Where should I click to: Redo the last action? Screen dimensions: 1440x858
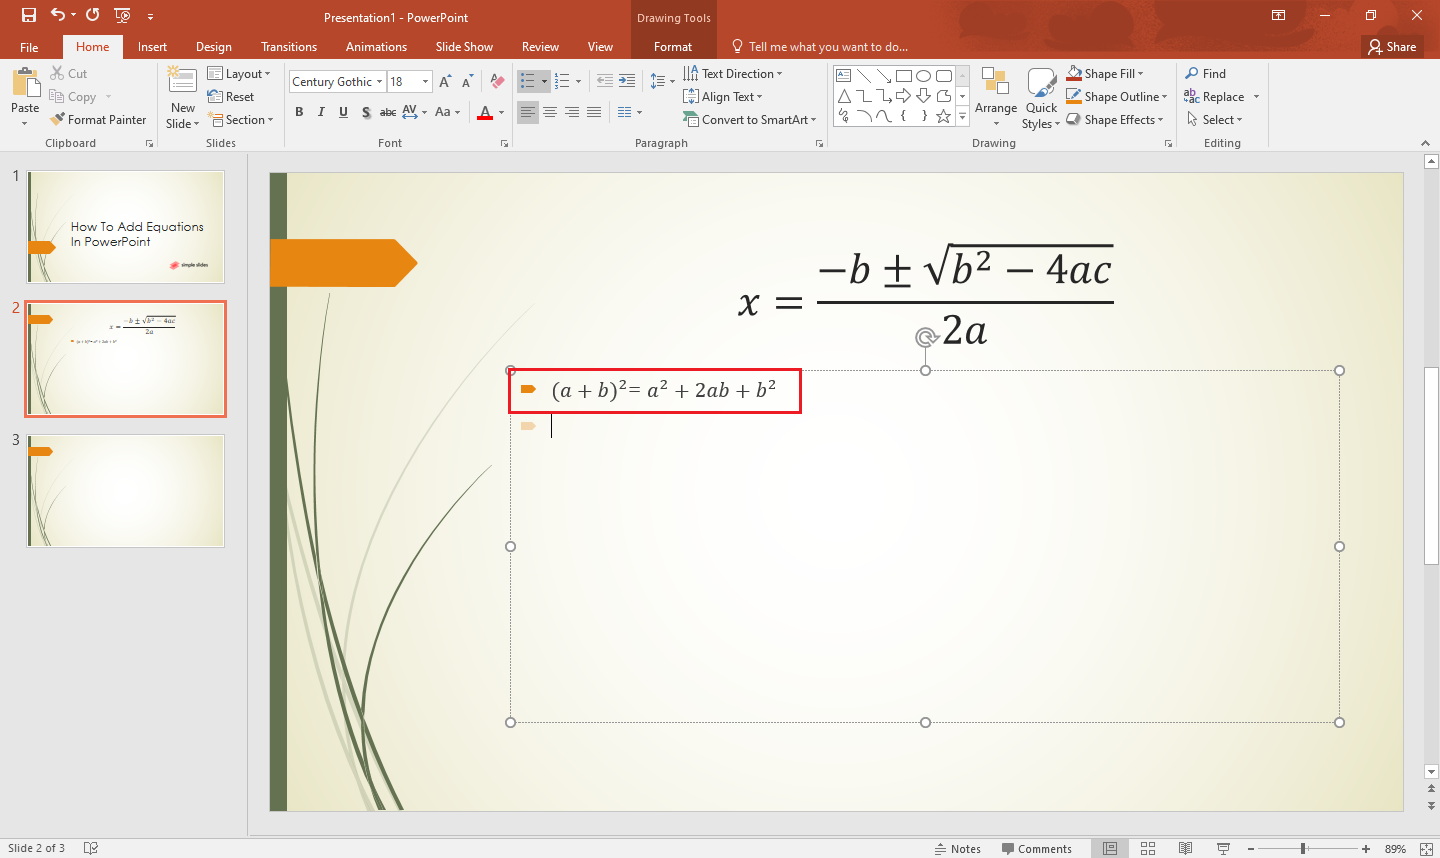point(92,15)
